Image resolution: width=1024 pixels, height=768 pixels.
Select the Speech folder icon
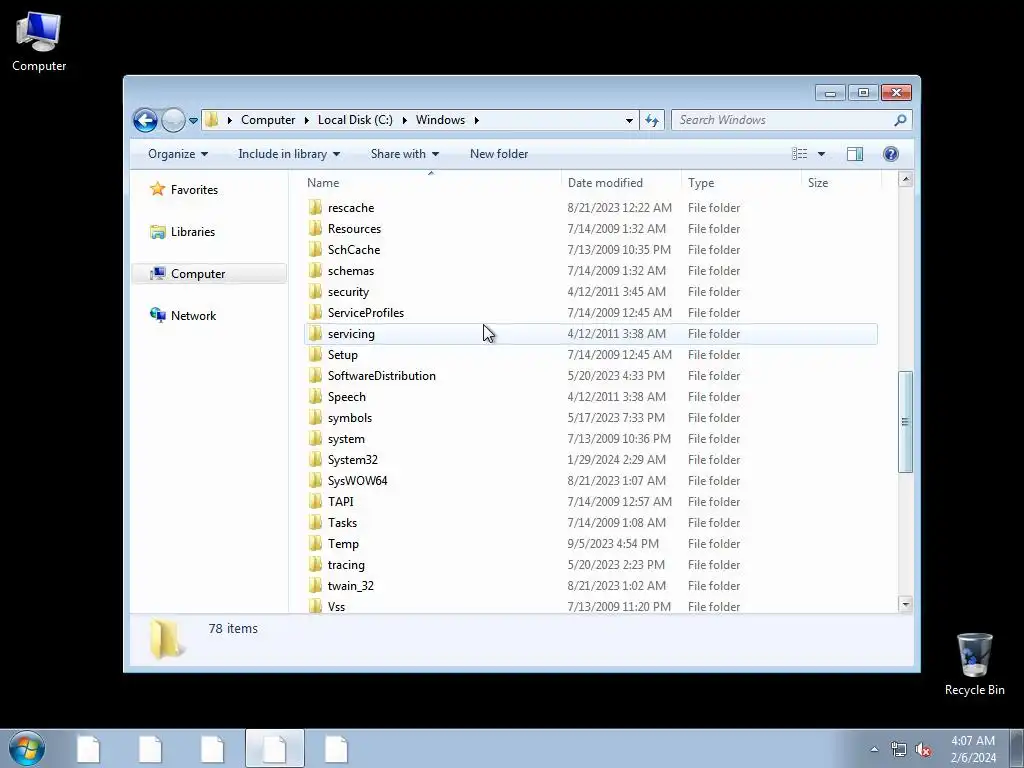coord(315,396)
